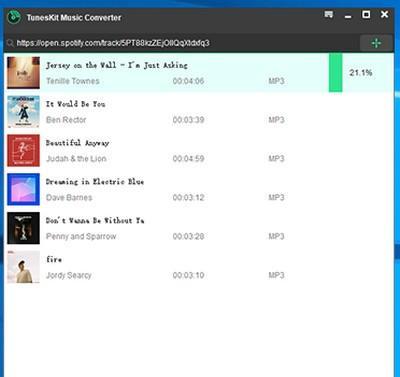Image resolution: width=400 pixels, height=377 pixels.
Task: Click duration 00:04:59
Action: pos(188,159)
